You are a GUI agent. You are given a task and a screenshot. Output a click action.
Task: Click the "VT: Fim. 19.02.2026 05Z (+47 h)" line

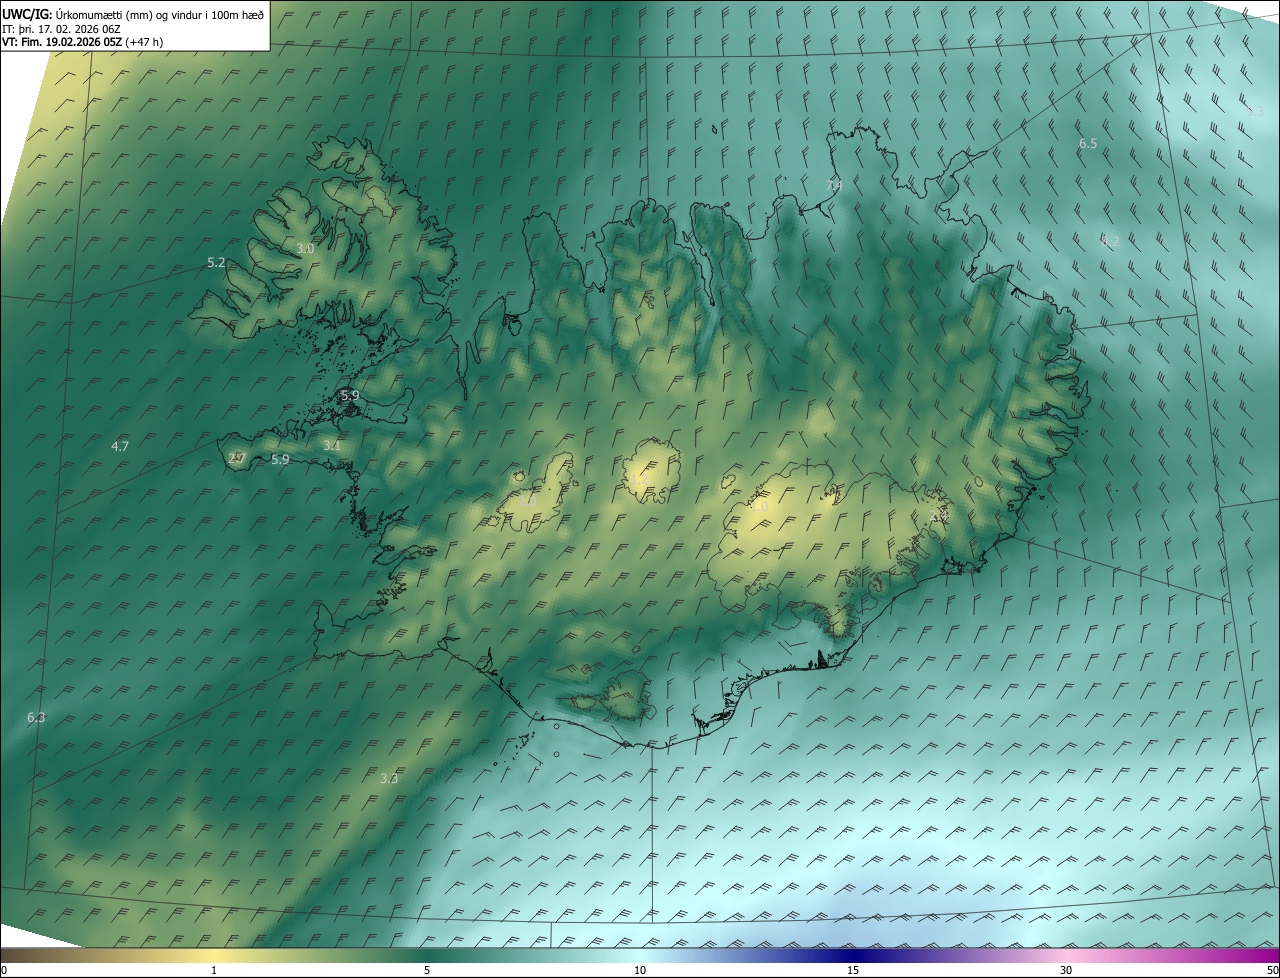tap(83, 42)
